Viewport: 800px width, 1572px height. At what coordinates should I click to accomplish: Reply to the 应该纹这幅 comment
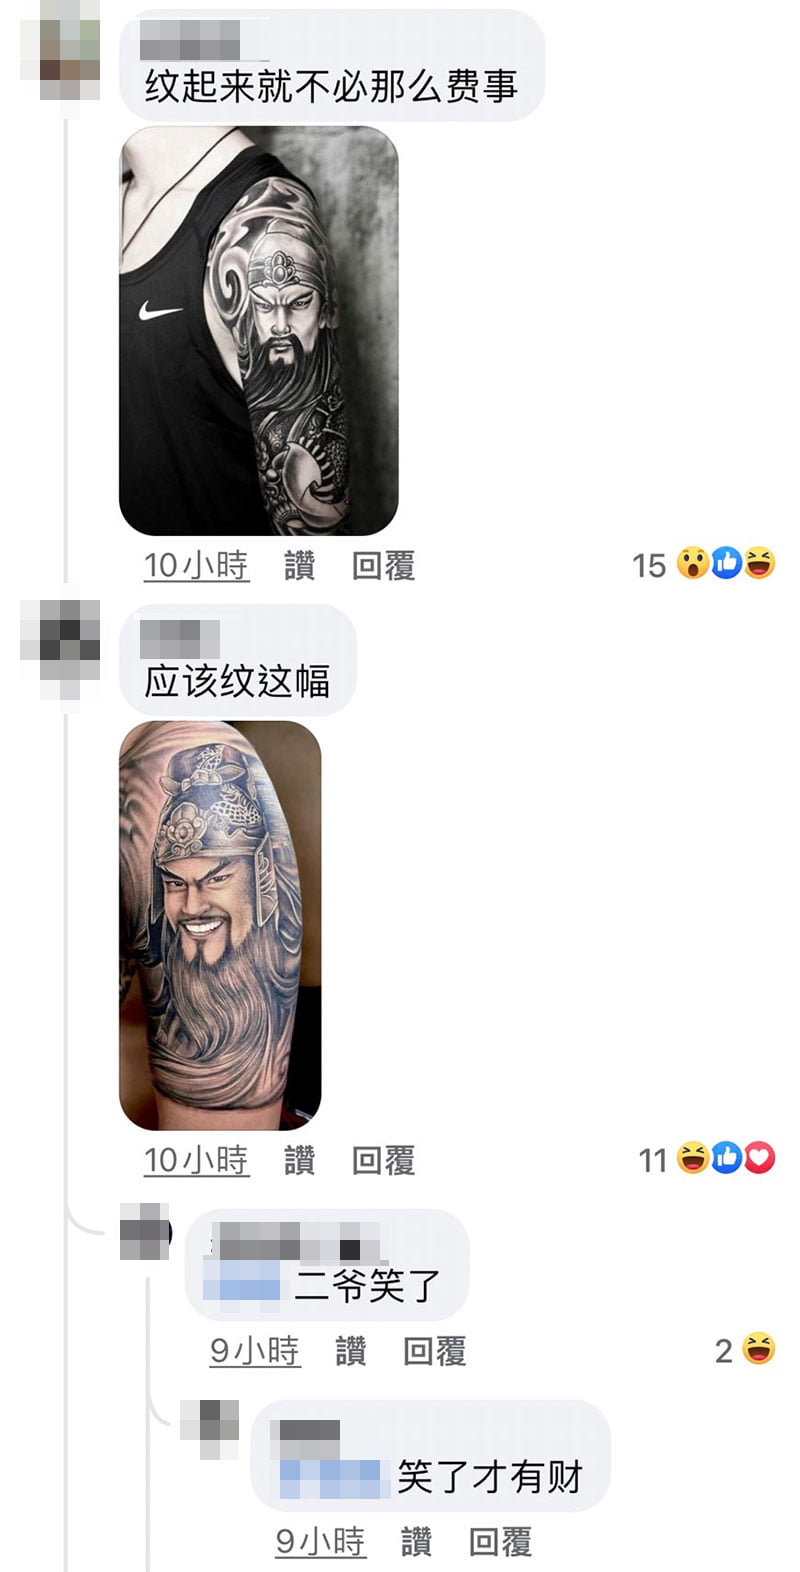click(x=384, y=1160)
